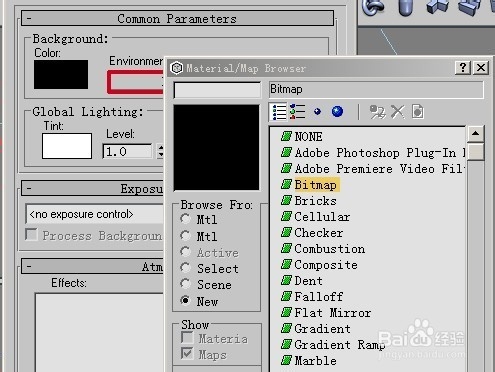Click green map icon beside Composite
Viewport: 495px width, 372px height.
(286, 264)
